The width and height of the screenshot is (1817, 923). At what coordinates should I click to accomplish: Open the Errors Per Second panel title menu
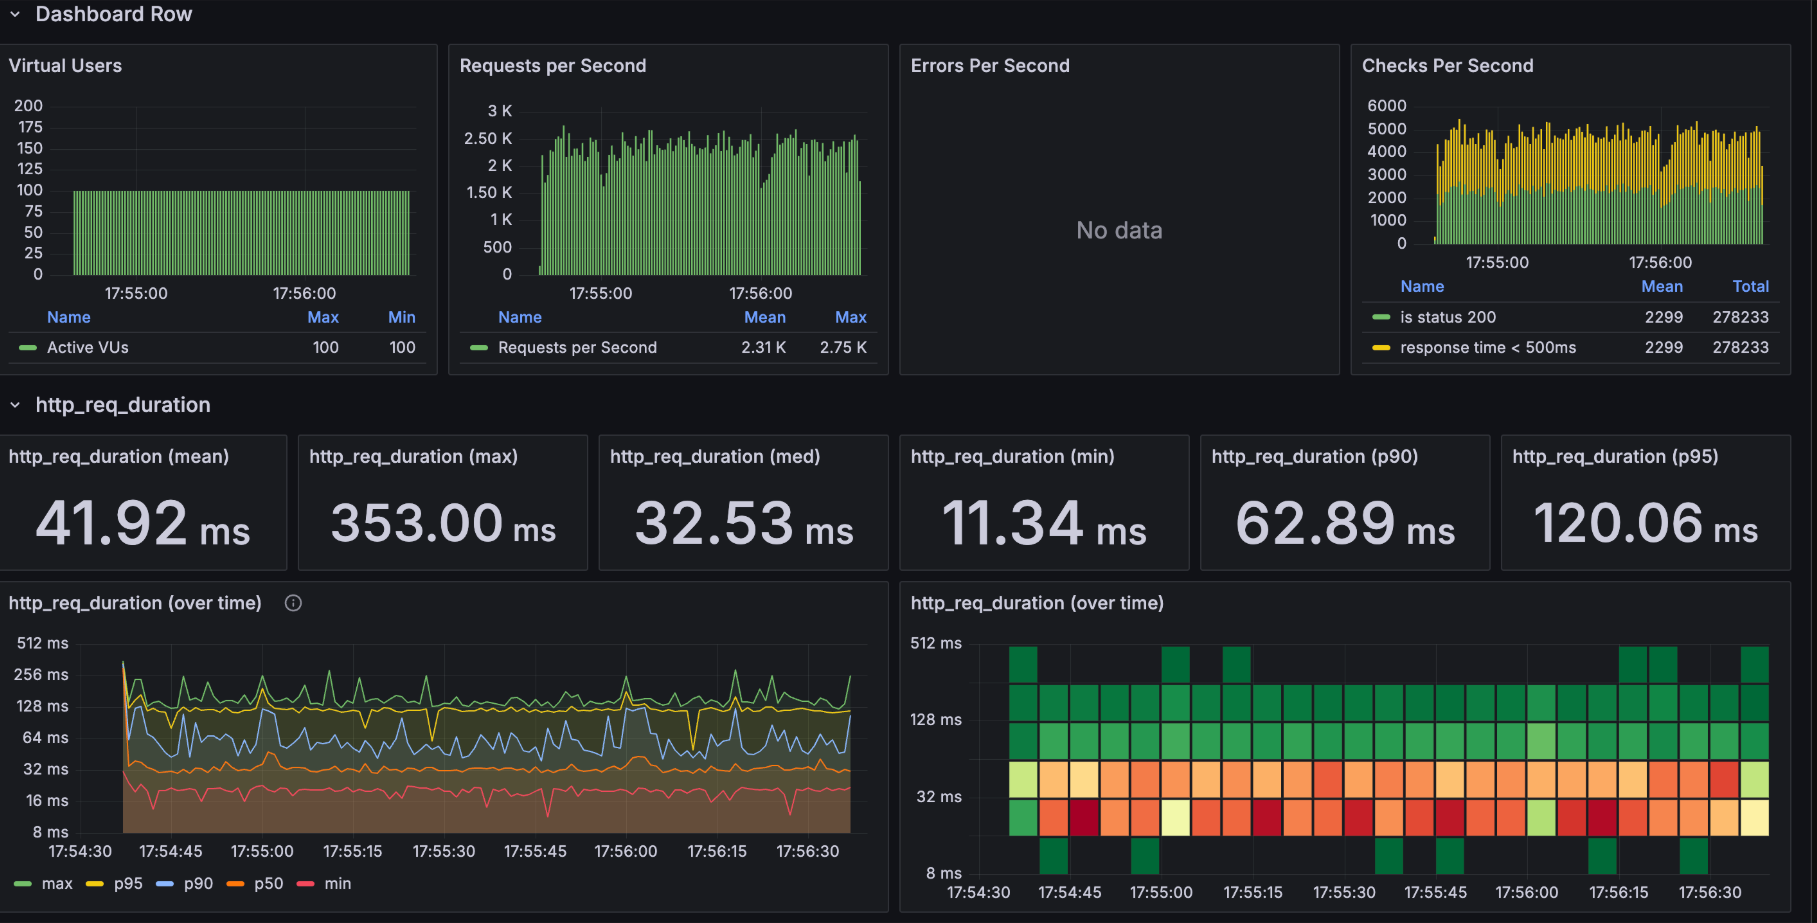990,66
